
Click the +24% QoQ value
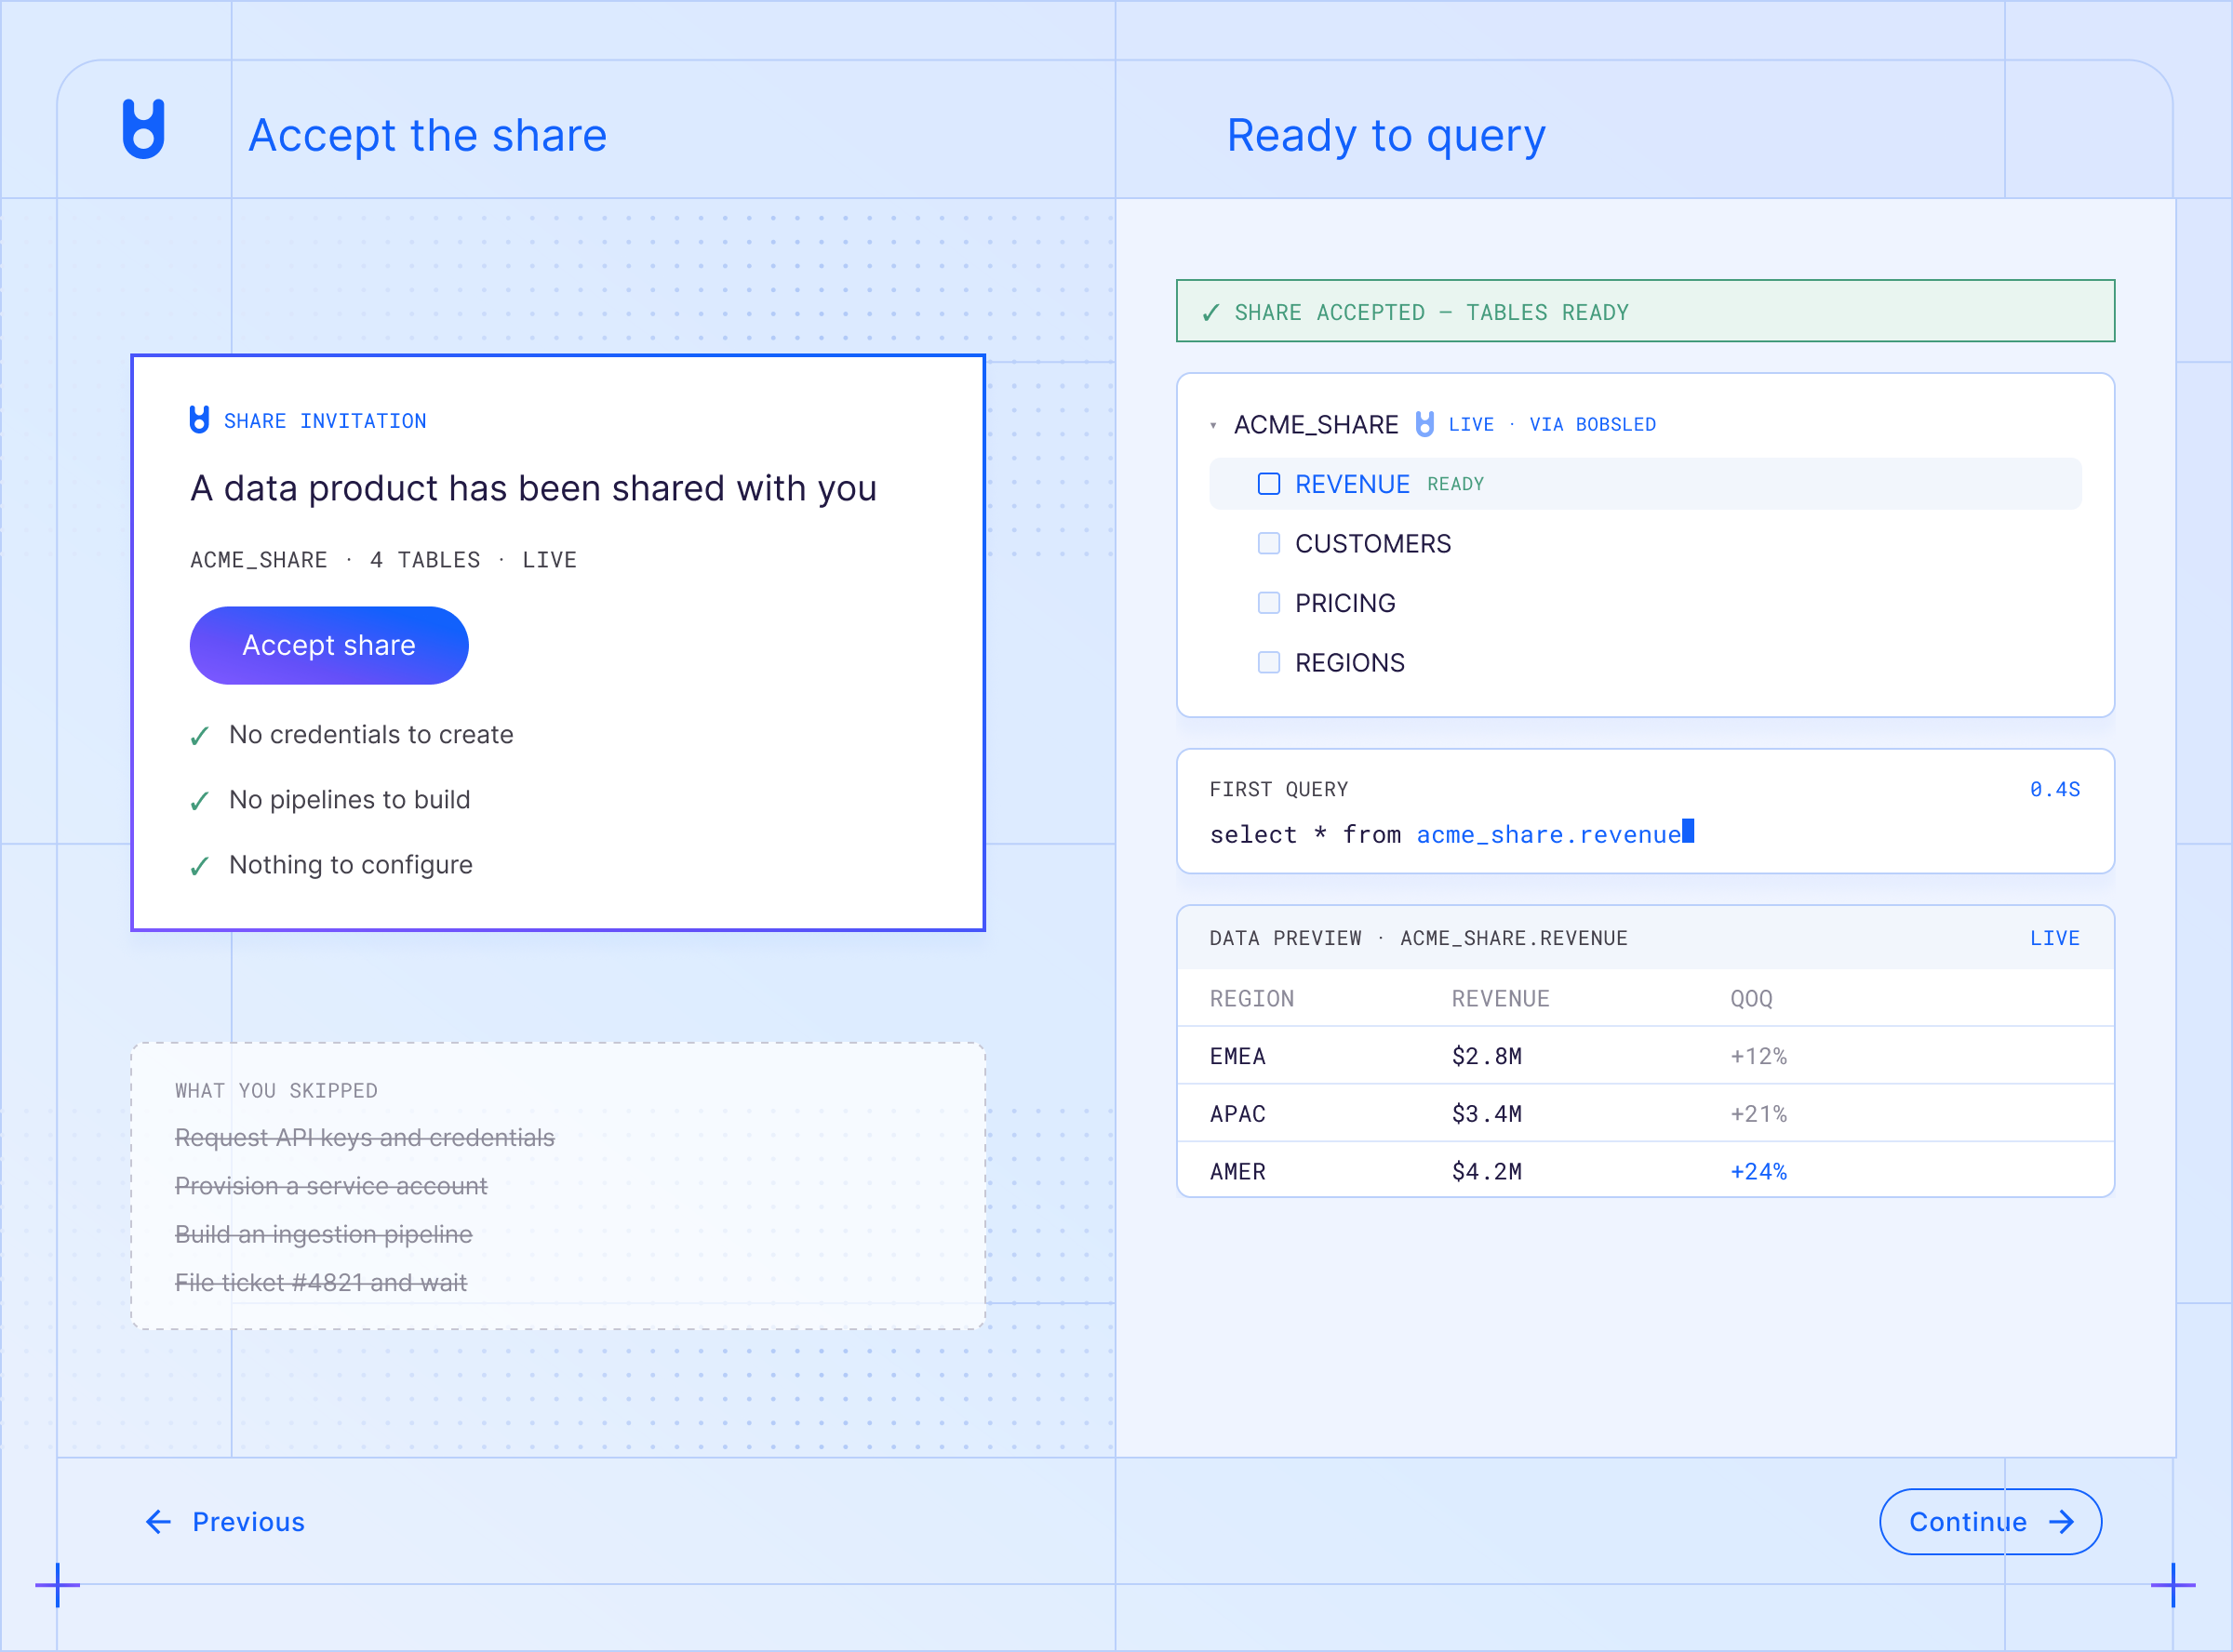(x=1759, y=1172)
